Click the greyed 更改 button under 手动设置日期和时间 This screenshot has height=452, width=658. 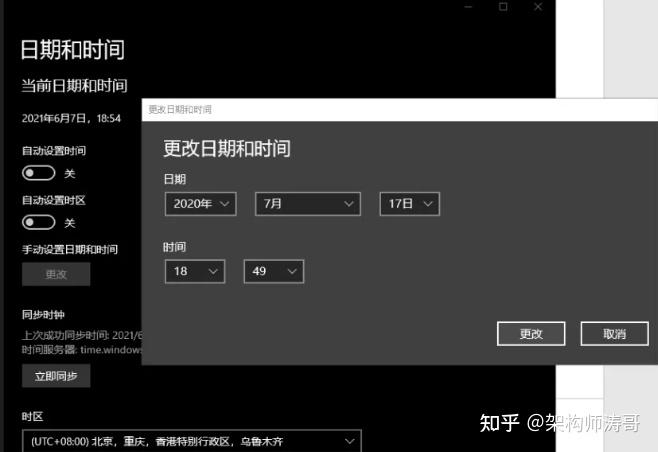click(x=56, y=274)
